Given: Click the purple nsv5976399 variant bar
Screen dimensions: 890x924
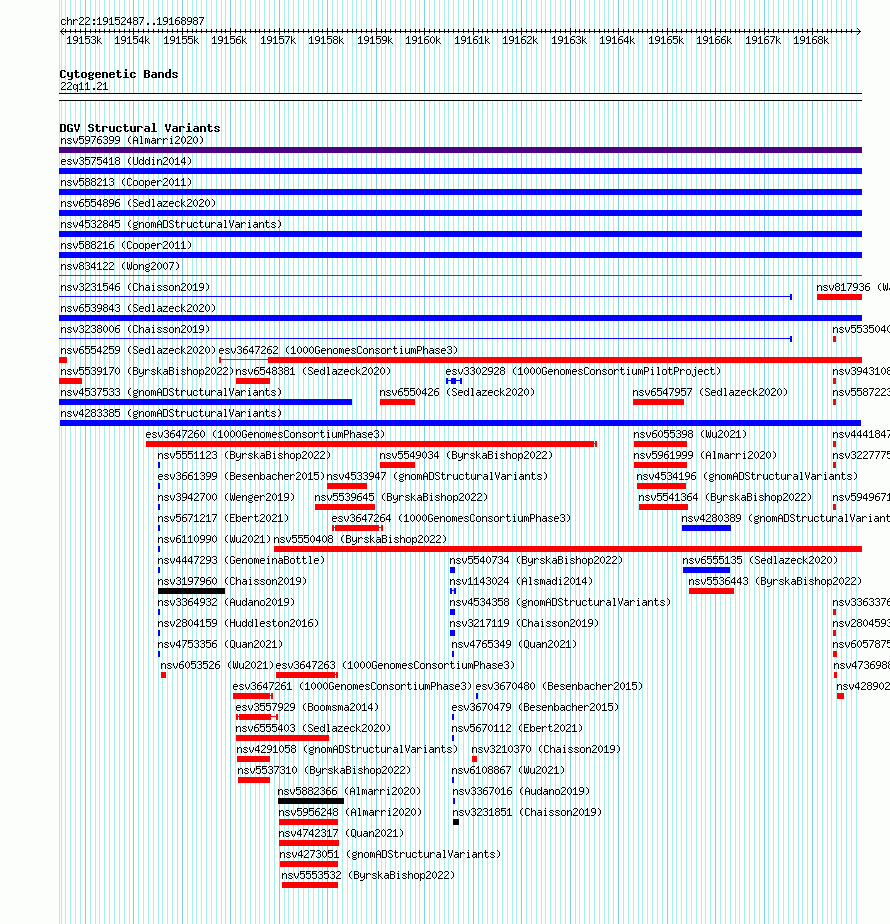Looking at the screenshot, I should [460, 150].
